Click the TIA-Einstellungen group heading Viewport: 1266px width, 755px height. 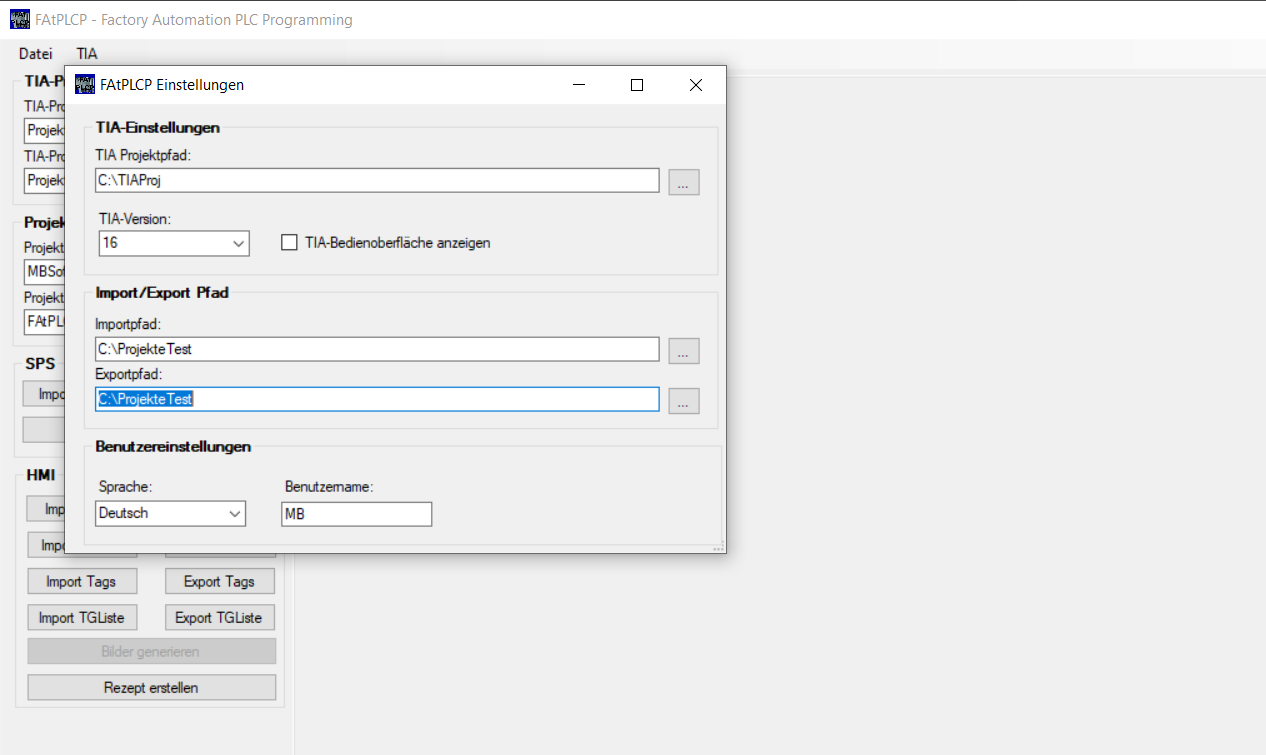click(158, 127)
